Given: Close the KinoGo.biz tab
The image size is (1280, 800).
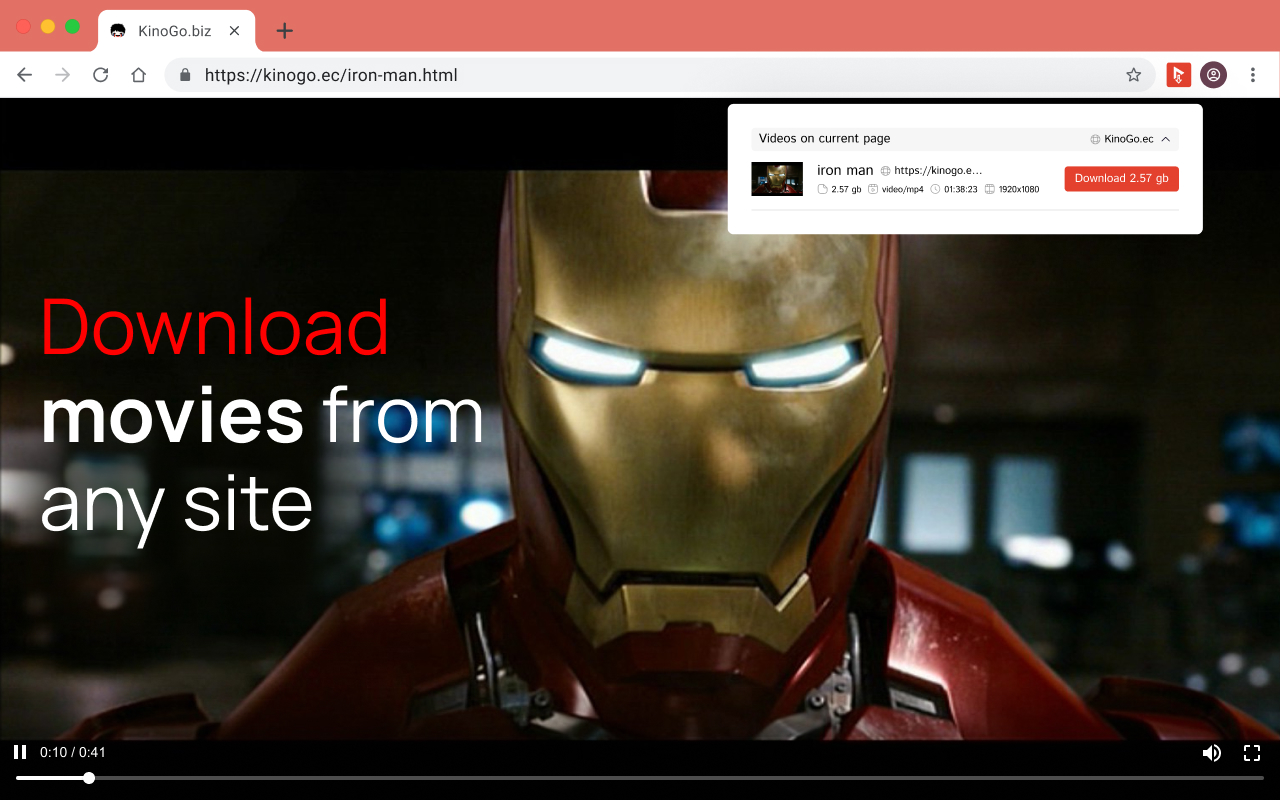Looking at the screenshot, I should tap(234, 31).
